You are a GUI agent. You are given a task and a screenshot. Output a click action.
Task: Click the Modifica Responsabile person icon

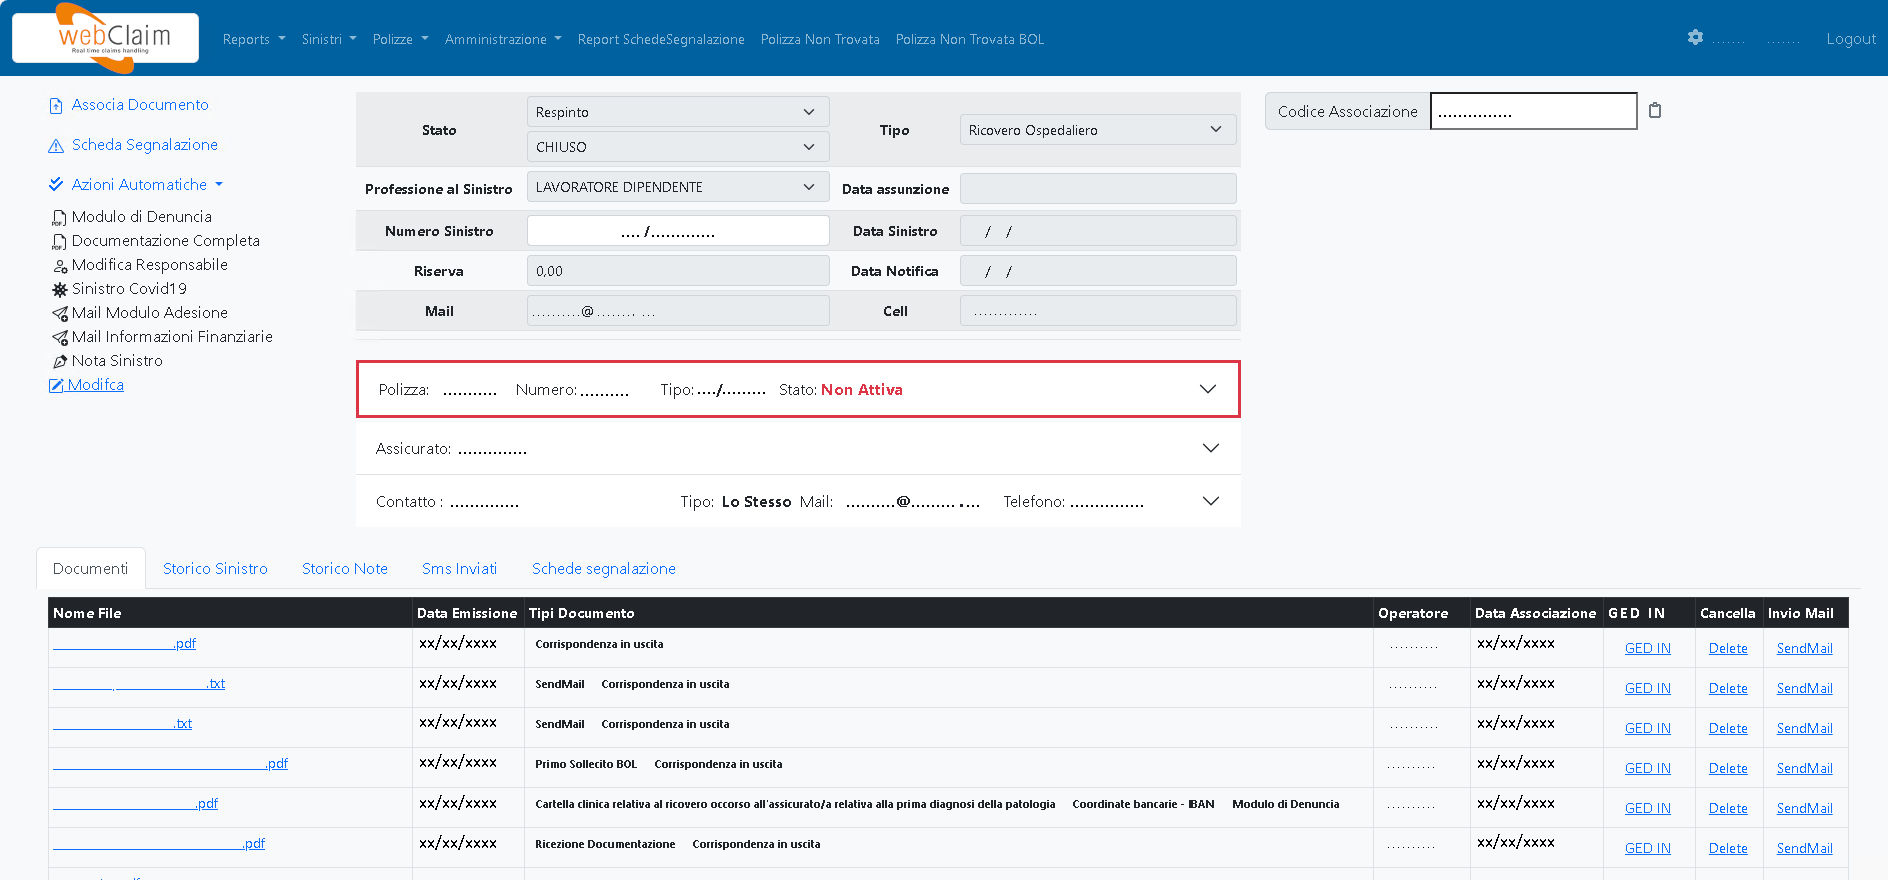pos(59,266)
